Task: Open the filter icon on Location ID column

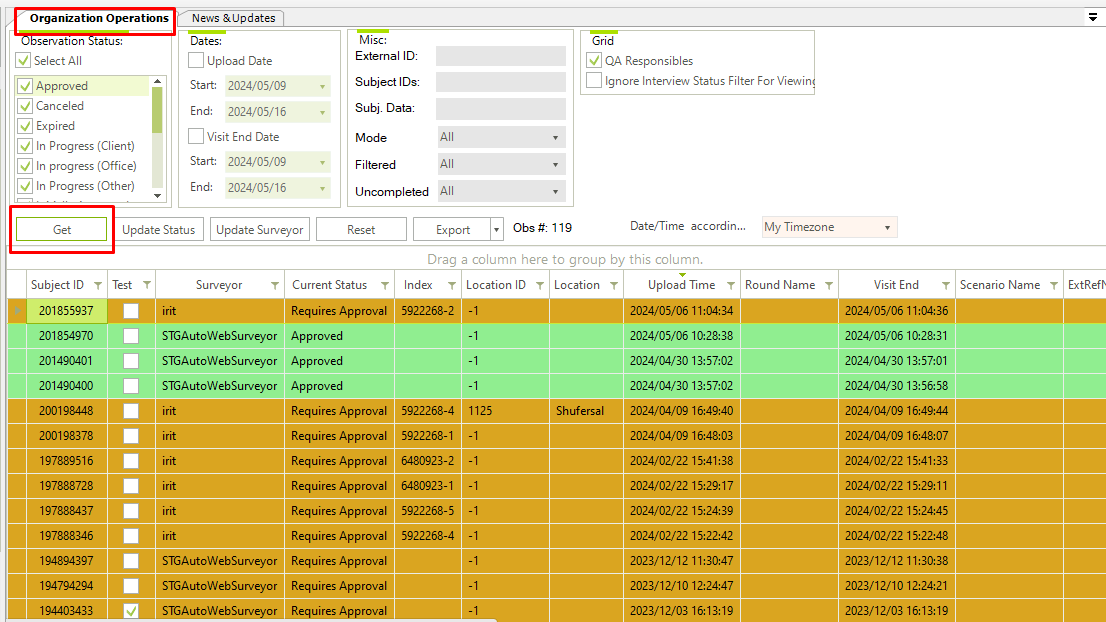Action: [540, 285]
